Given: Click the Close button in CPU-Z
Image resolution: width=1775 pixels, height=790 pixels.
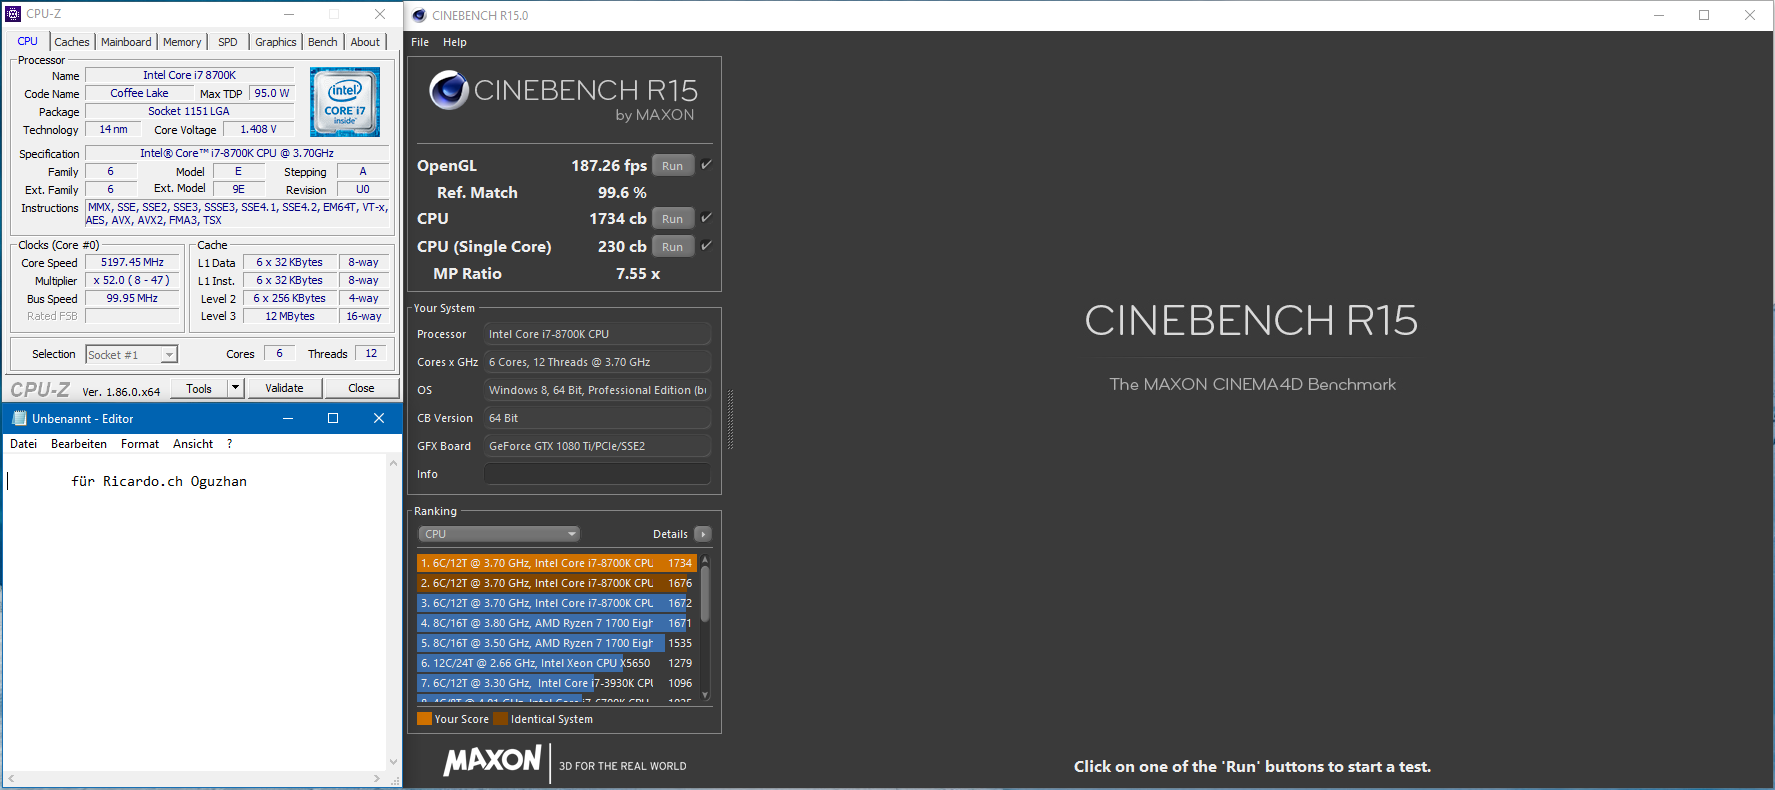Looking at the screenshot, I should point(361,388).
